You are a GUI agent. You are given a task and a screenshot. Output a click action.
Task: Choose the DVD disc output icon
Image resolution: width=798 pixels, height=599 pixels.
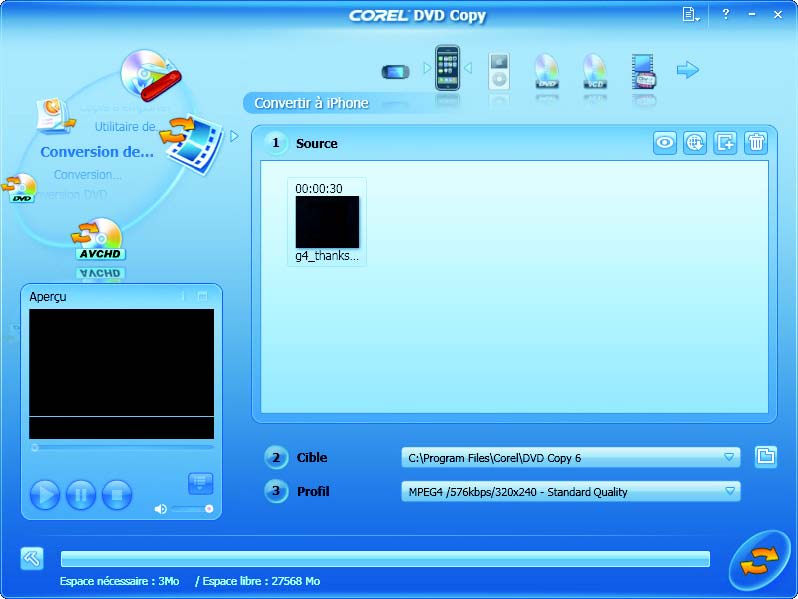(x=547, y=71)
